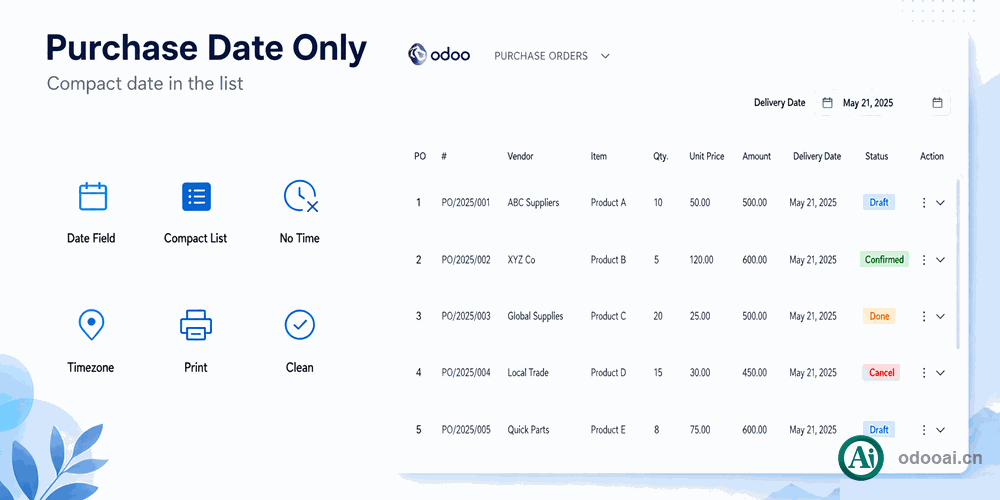Click the Cancel status badge for Local Trade
Screen dimensions: 1000x500
[x=881, y=372]
